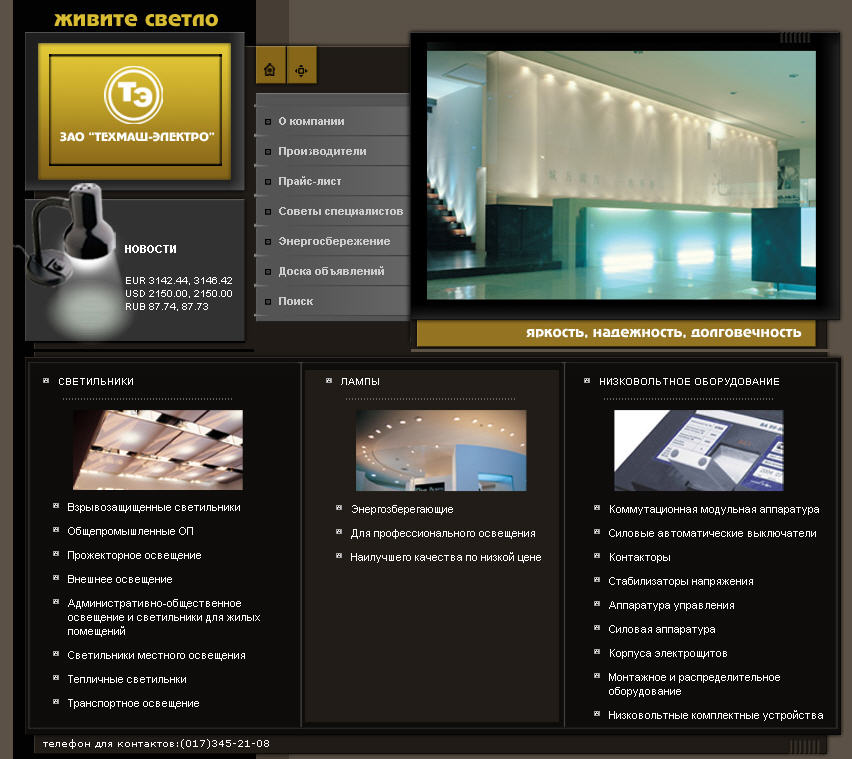Click the НОВОСТИ link
Screen dimensions: 852x759
pyautogui.click(x=150, y=249)
